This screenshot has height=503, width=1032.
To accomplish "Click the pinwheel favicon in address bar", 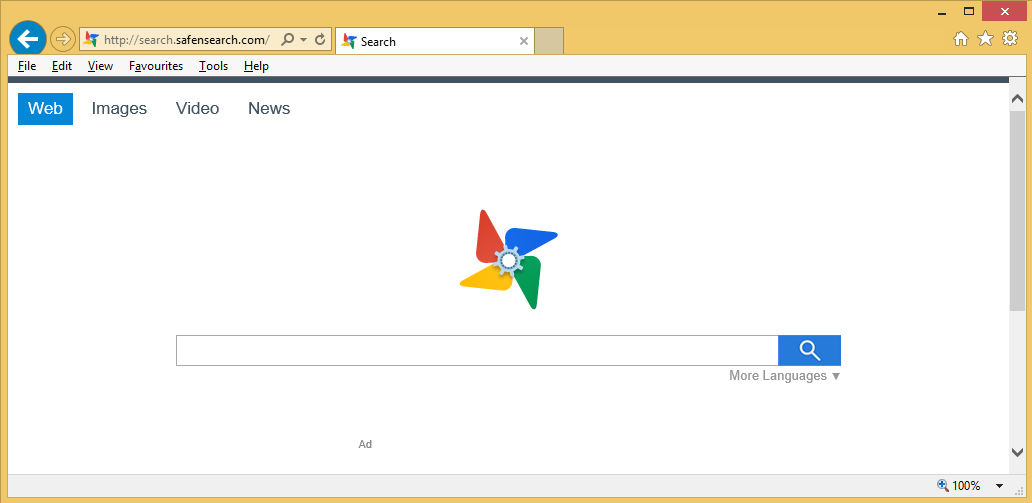I will click(91, 40).
